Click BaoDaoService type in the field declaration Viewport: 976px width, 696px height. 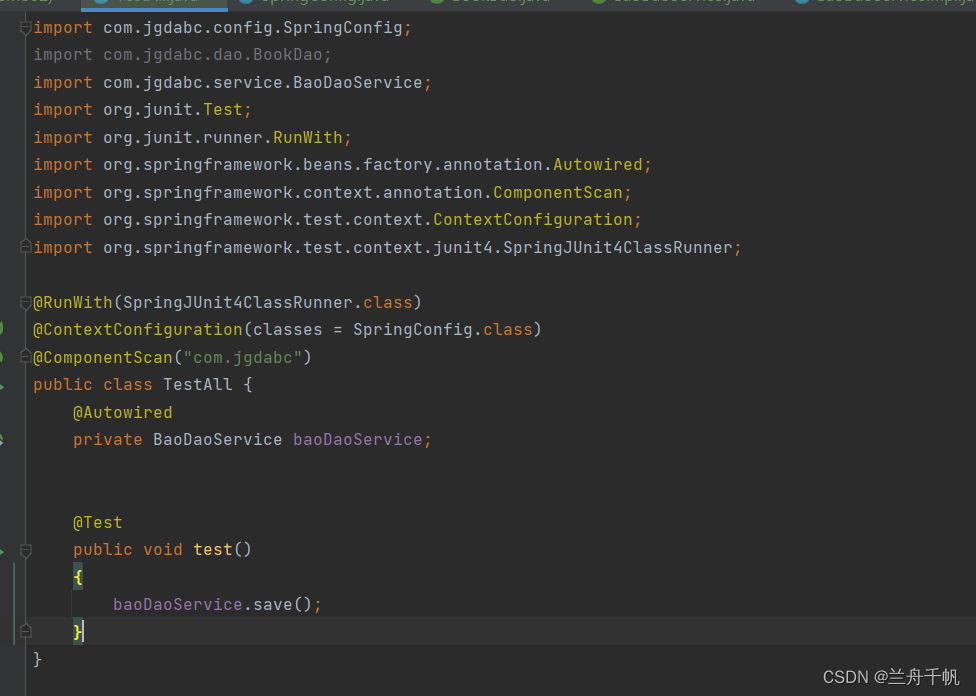(x=217, y=440)
